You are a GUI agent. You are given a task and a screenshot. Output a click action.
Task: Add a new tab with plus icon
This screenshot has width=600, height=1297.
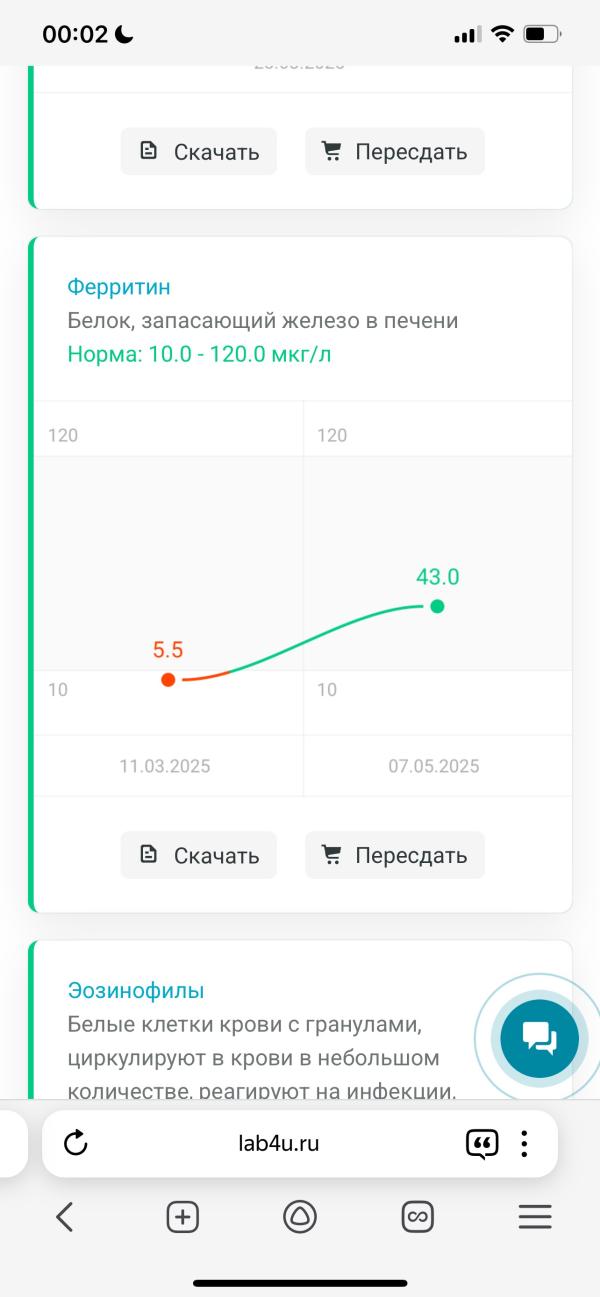(182, 1217)
